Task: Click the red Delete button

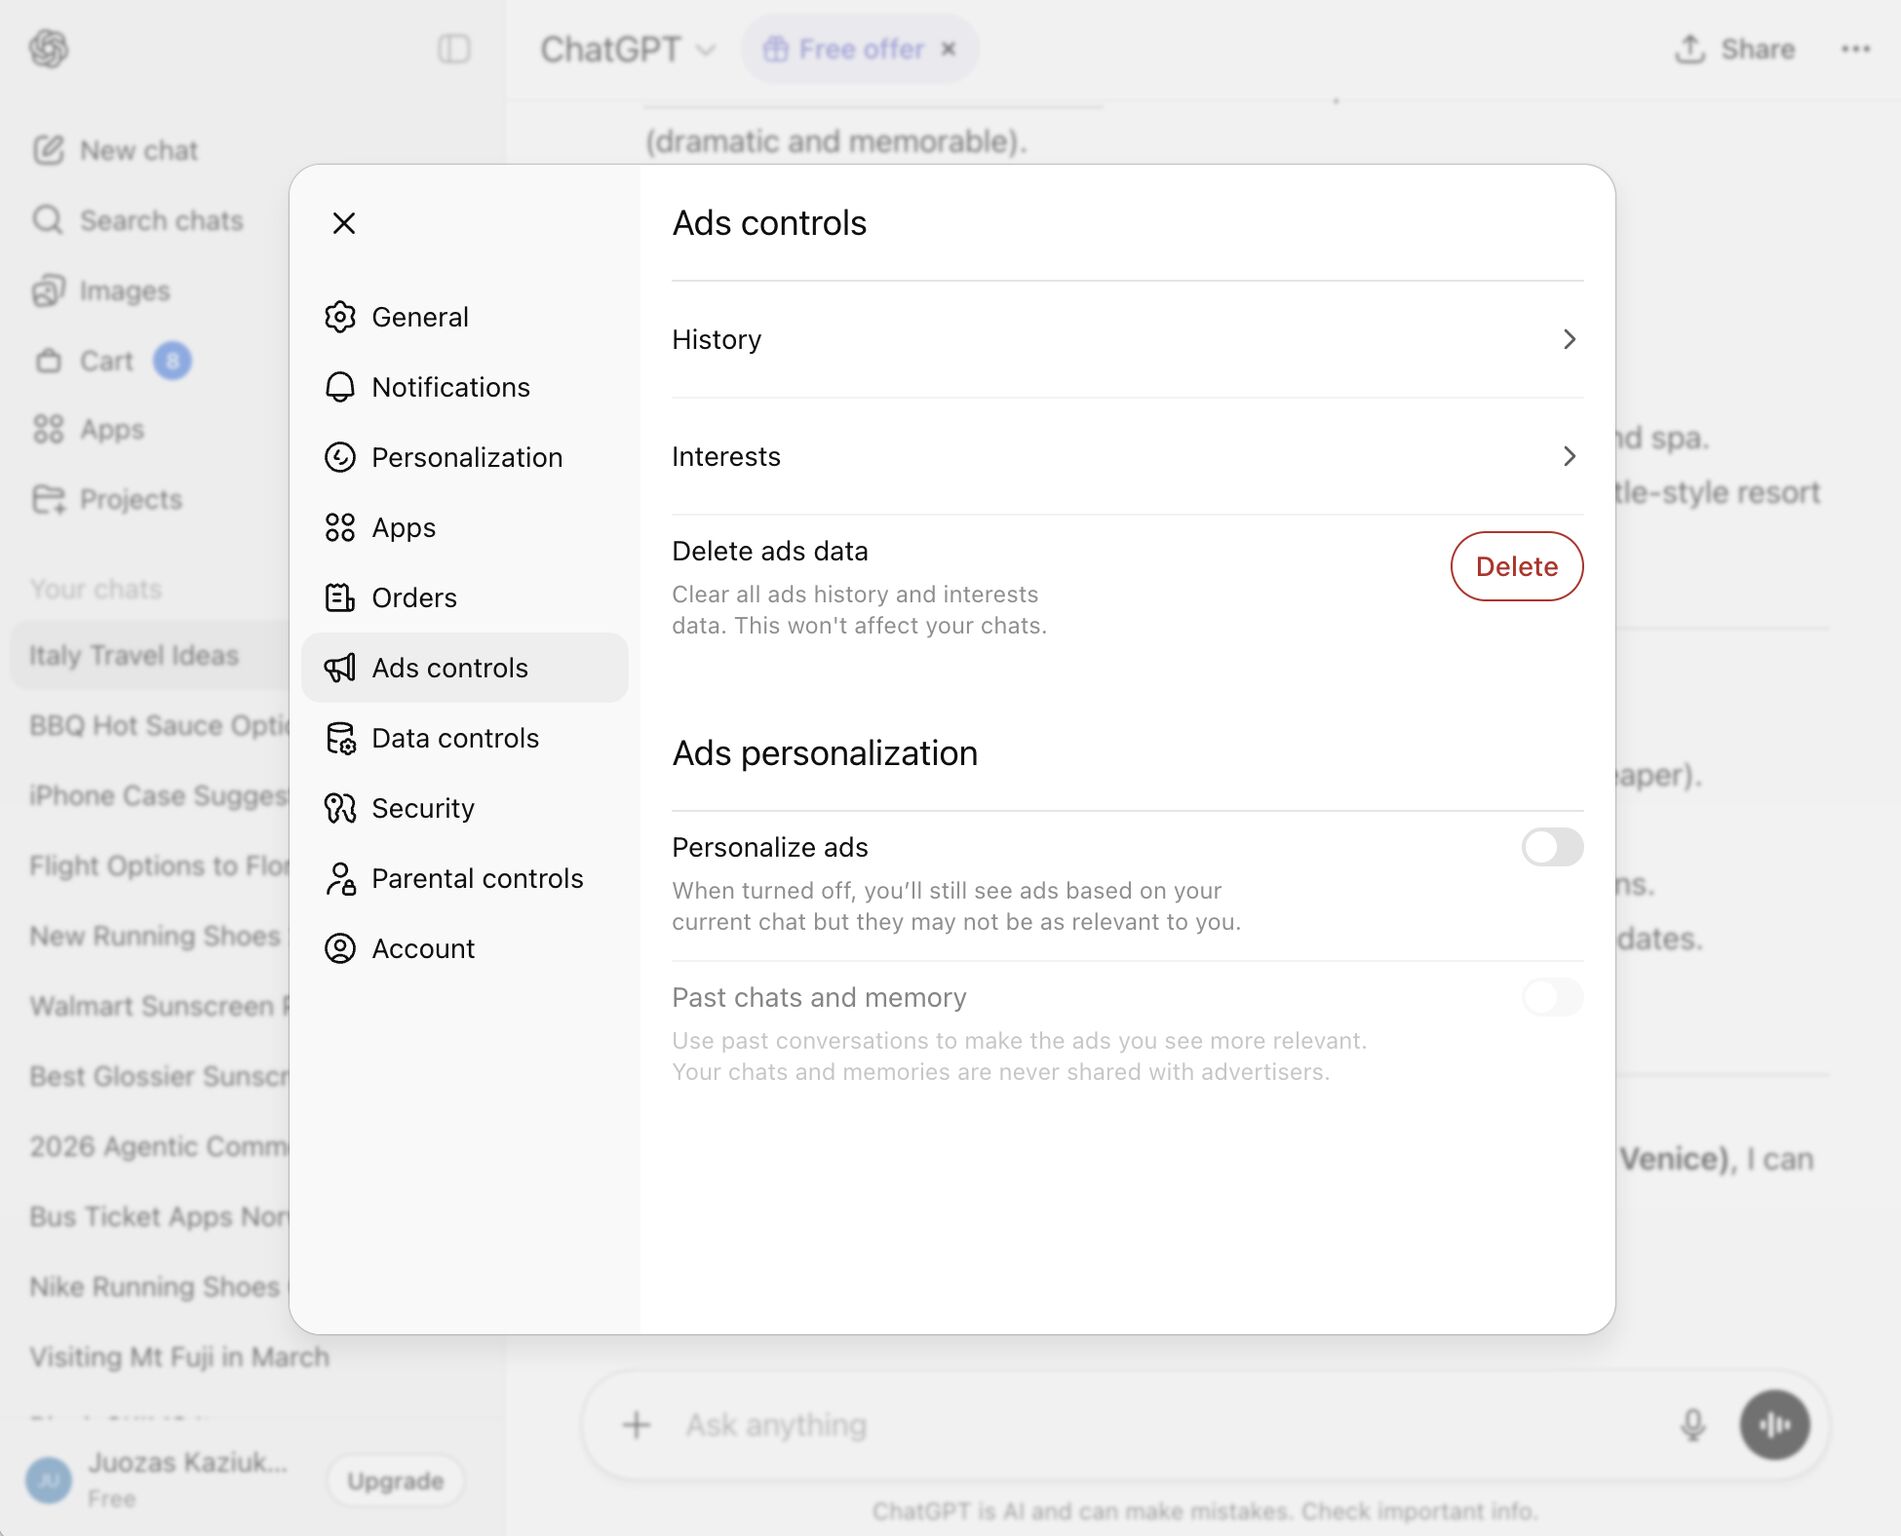Action: (1516, 567)
